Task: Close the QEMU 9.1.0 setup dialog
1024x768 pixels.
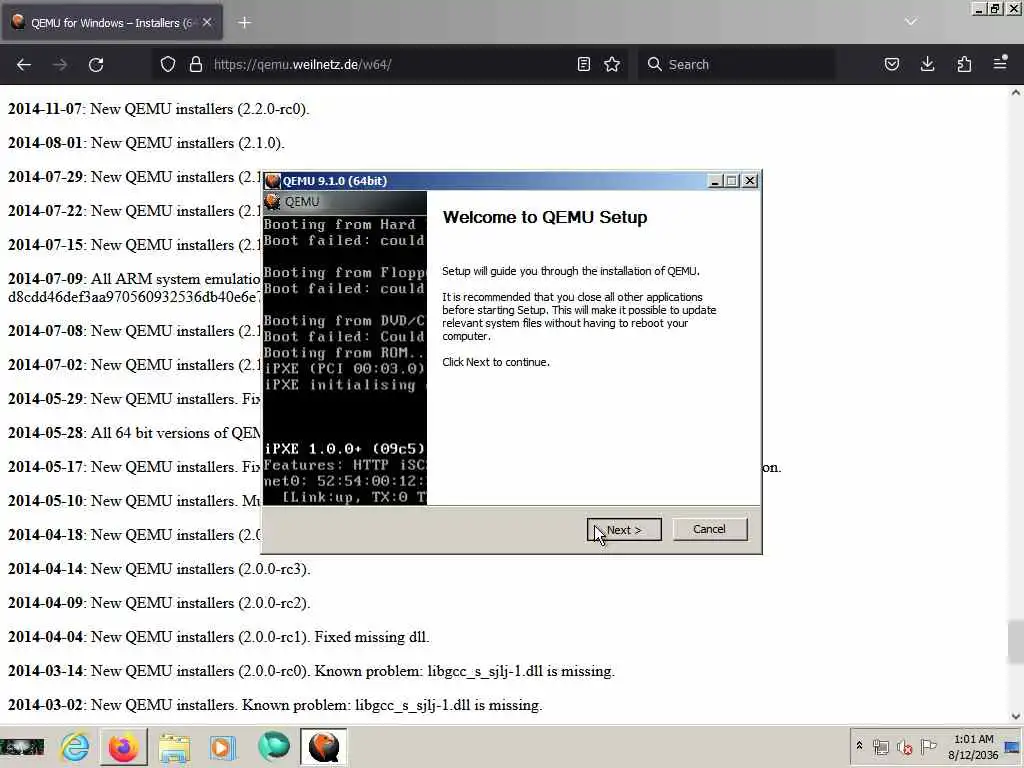Action: point(750,181)
